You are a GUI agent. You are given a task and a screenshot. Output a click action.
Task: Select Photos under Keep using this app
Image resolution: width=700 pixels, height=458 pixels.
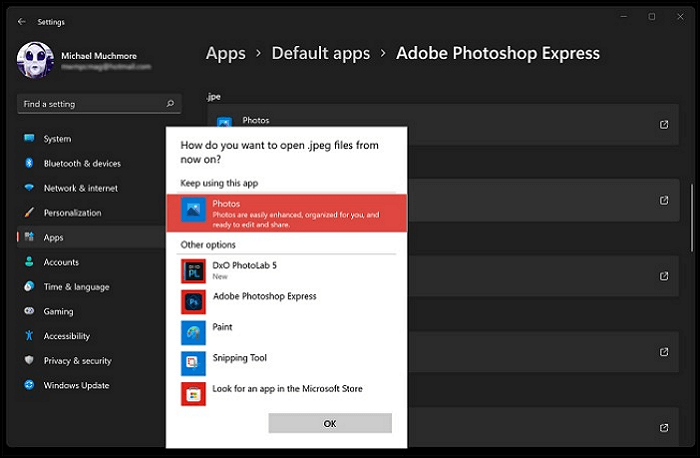[x=287, y=213]
